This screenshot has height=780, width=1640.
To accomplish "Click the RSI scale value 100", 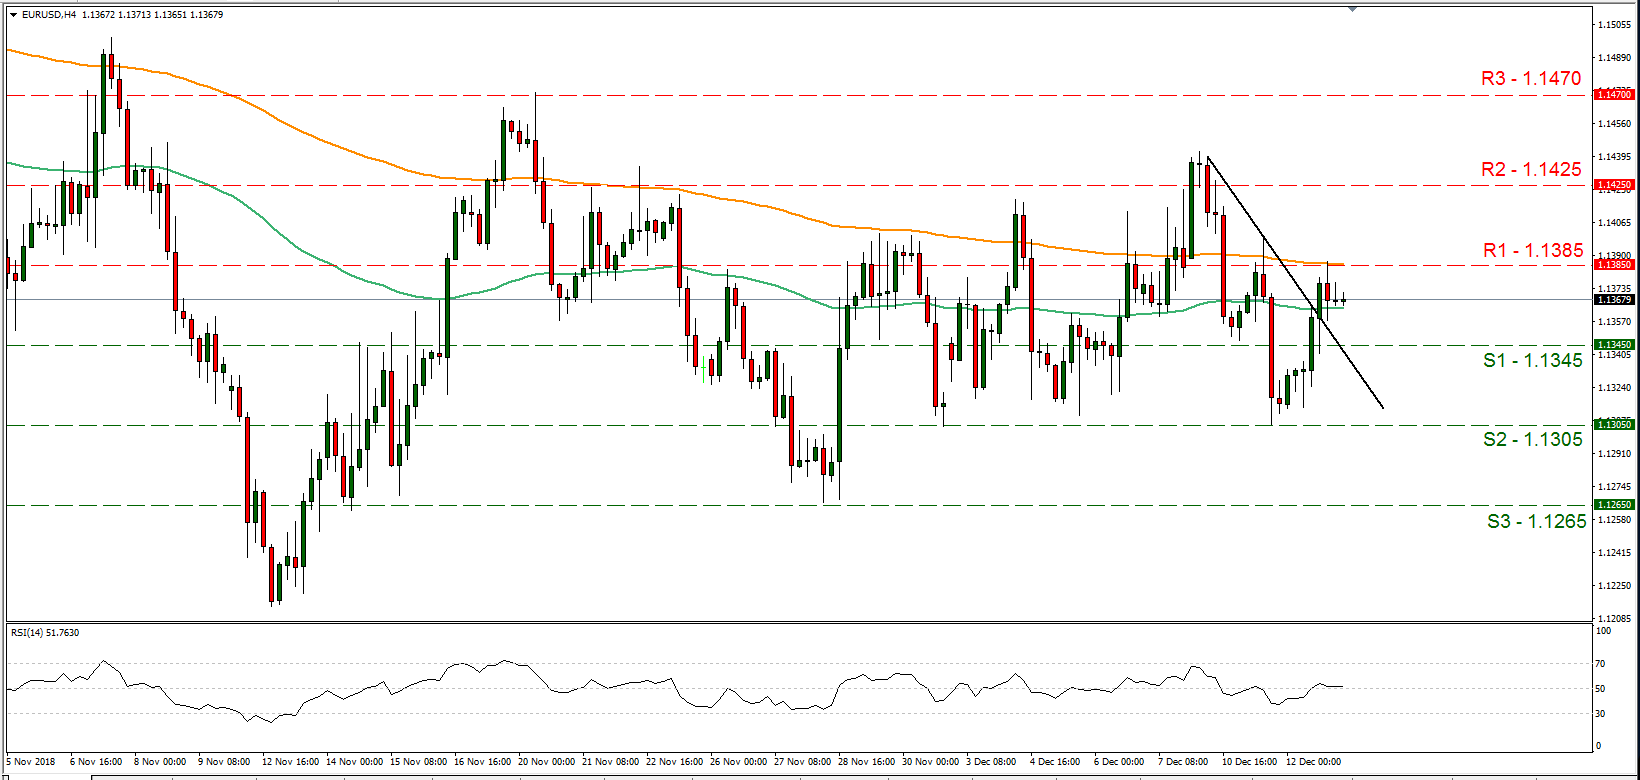I will pos(1604,631).
